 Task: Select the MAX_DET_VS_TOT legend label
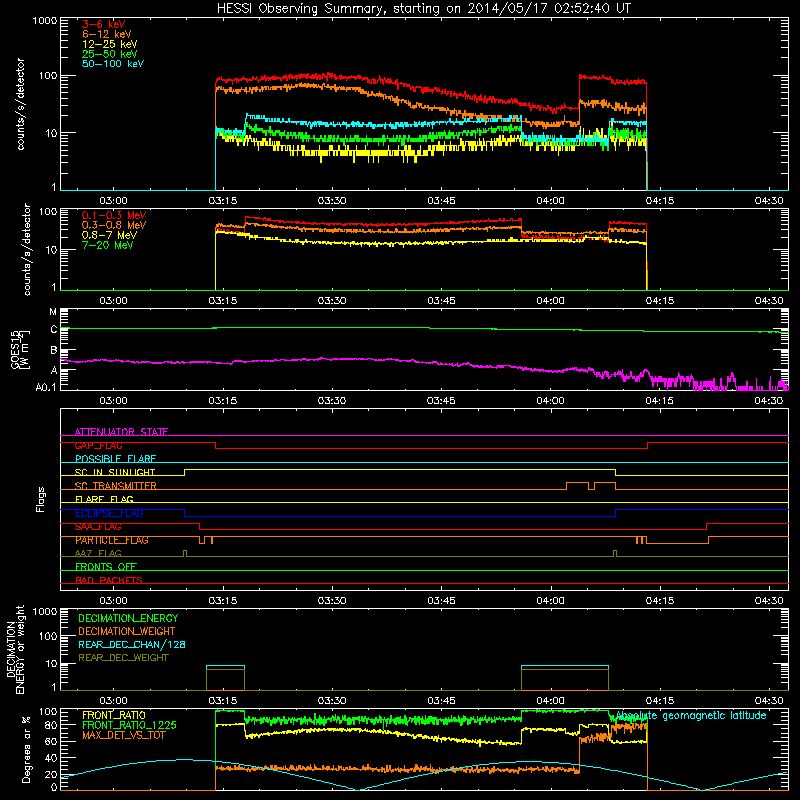(123, 735)
